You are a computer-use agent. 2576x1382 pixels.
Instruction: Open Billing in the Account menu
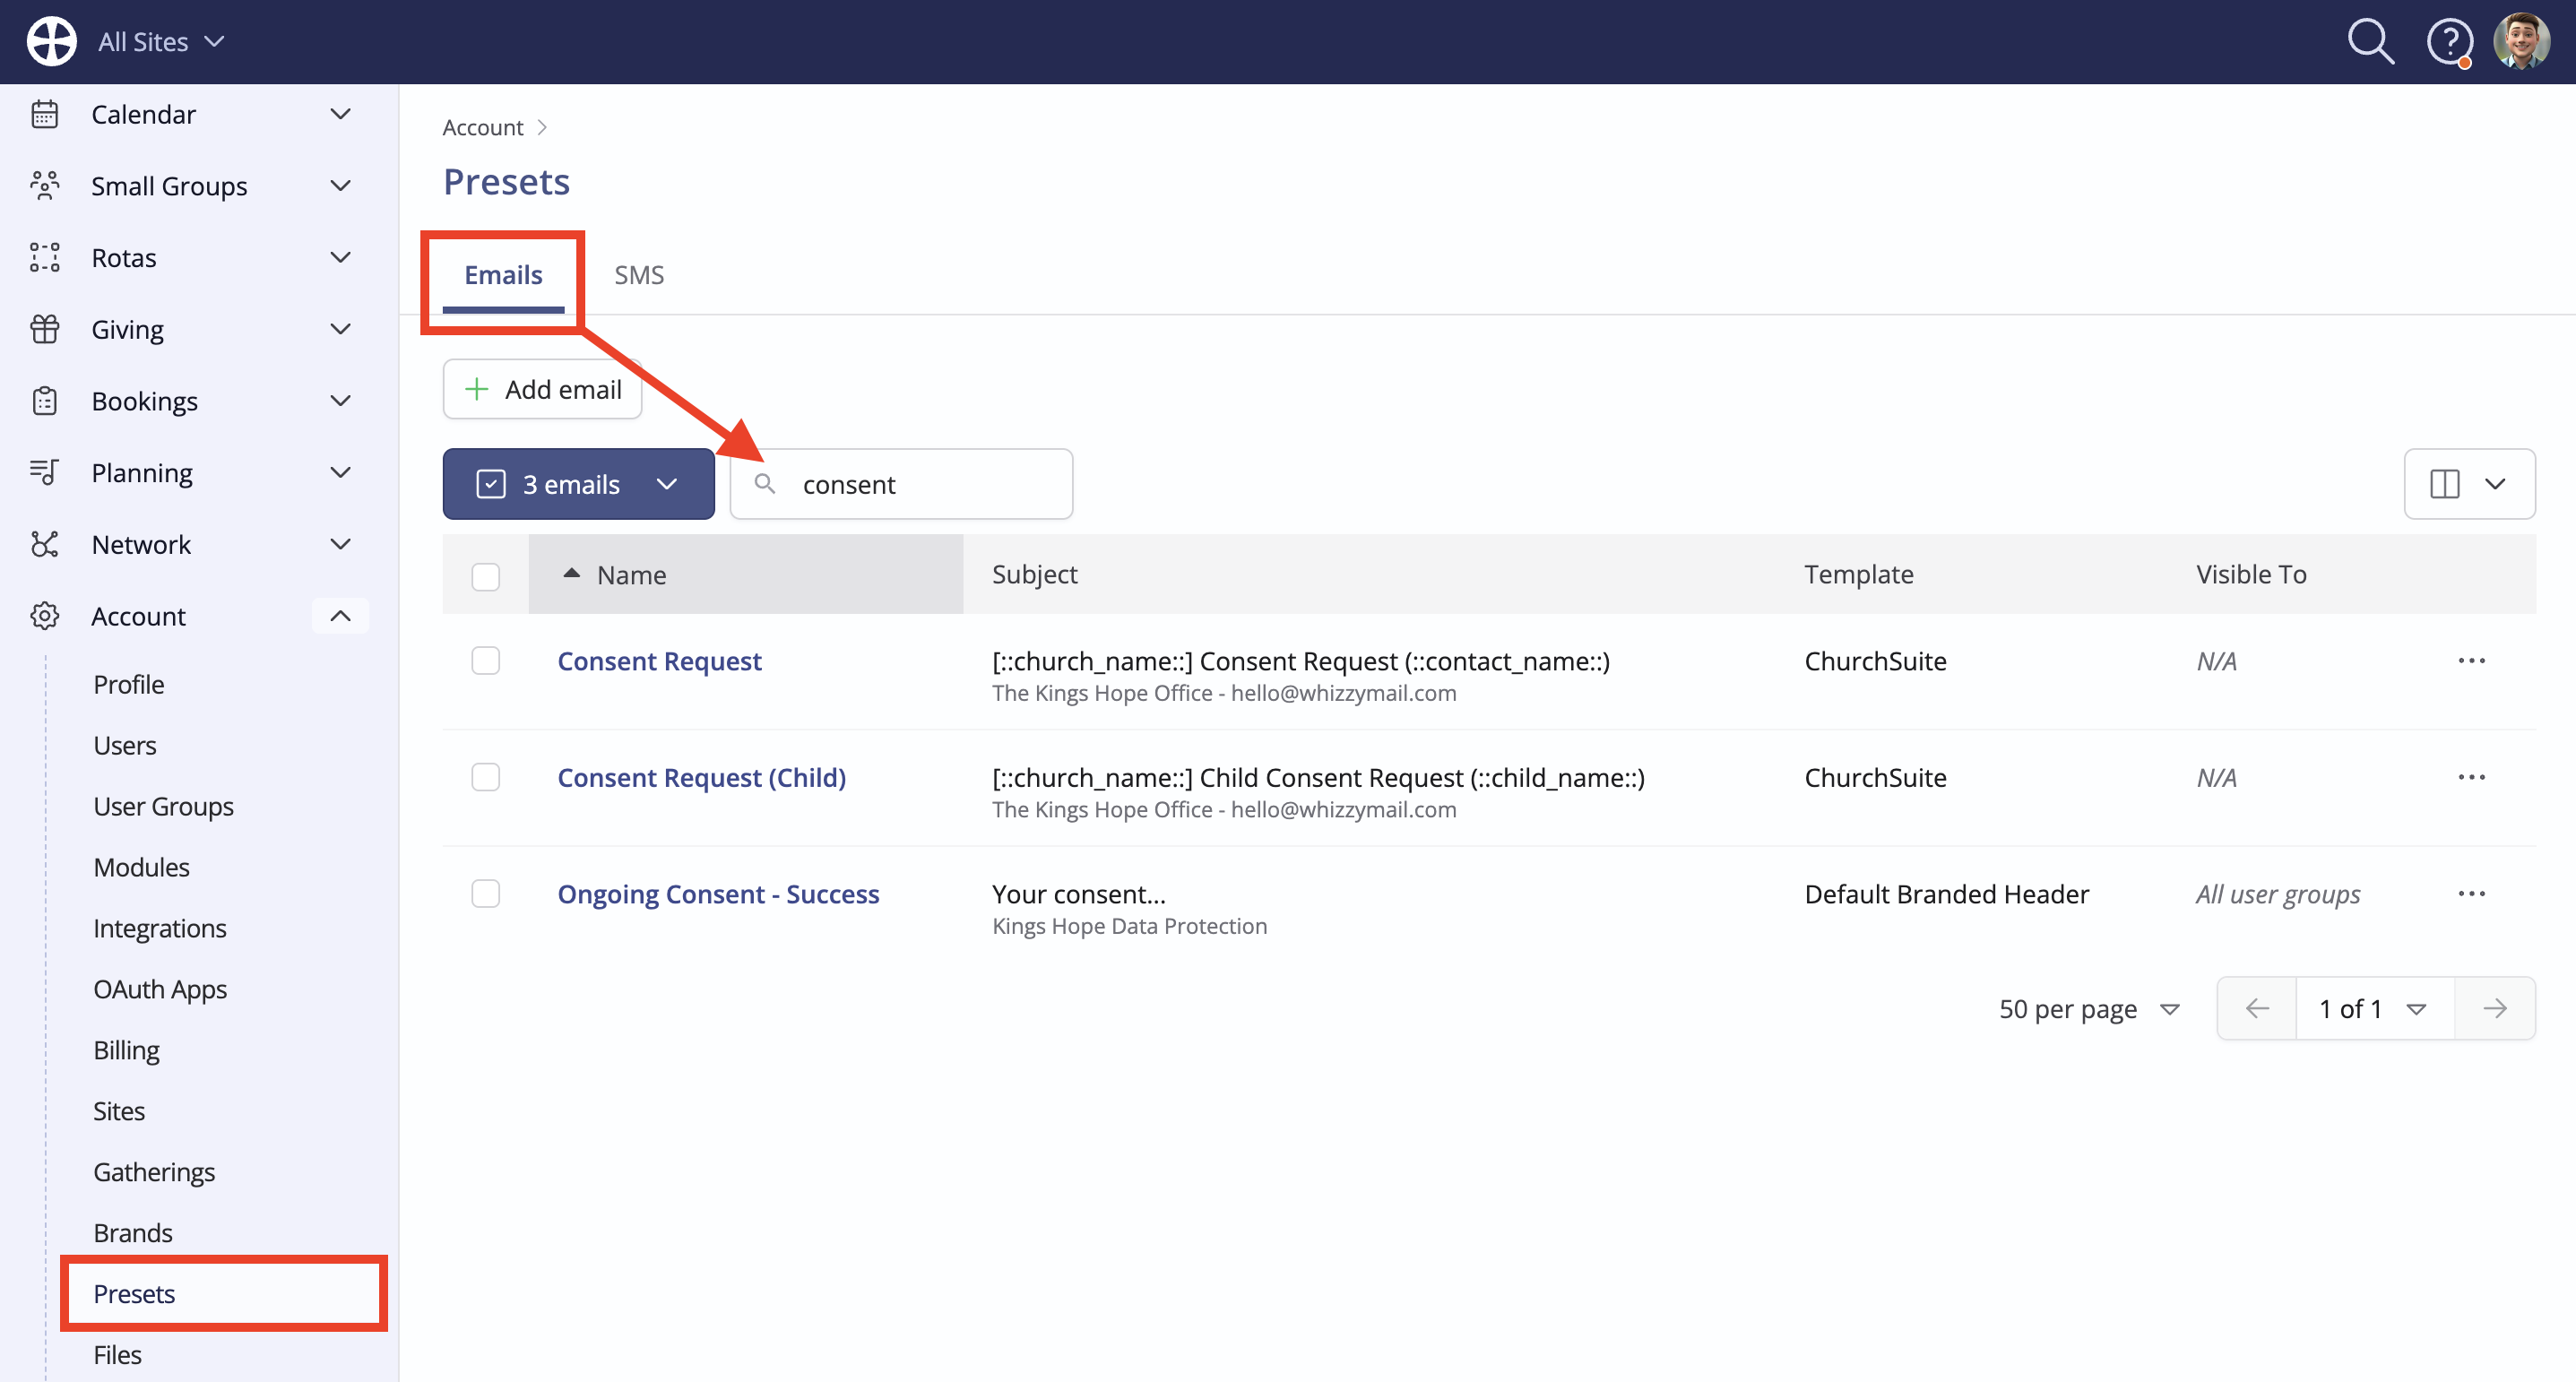[126, 1050]
